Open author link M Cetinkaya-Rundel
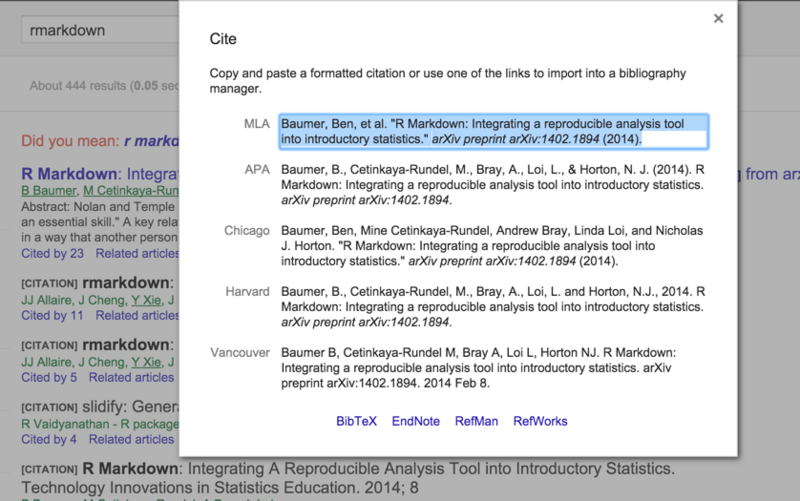This screenshot has height=501, width=800. pos(131,191)
